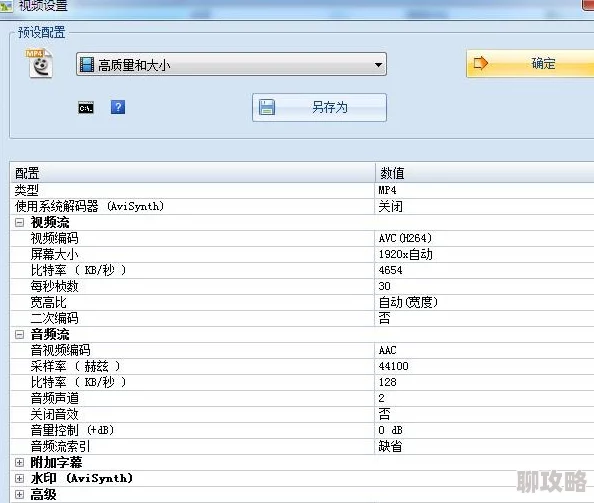
Task: Select the 音频流 group label
Action: [x=50, y=334]
